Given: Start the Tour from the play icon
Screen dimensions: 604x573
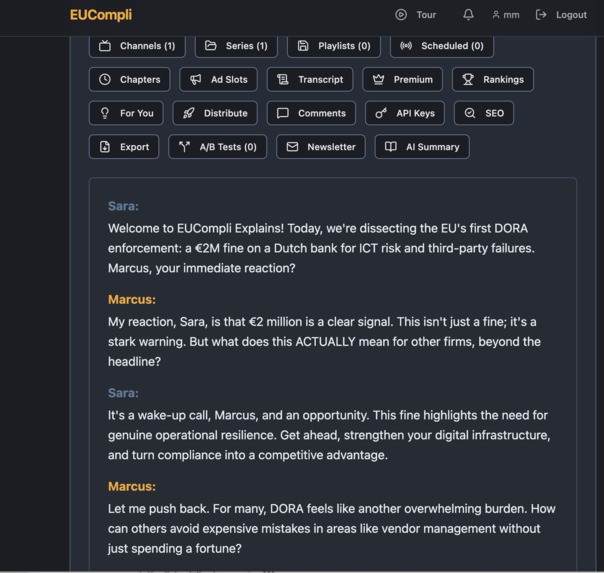Looking at the screenshot, I should click(x=401, y=15).
